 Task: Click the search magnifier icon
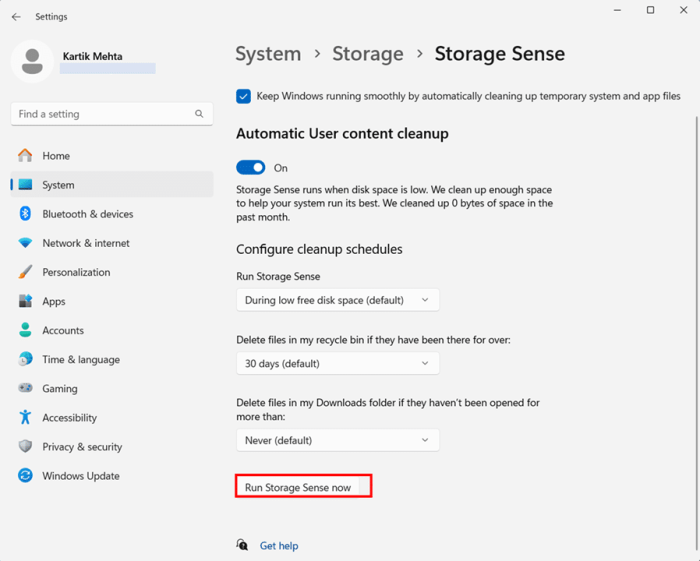pyautogui.click(x=199, y=114)
